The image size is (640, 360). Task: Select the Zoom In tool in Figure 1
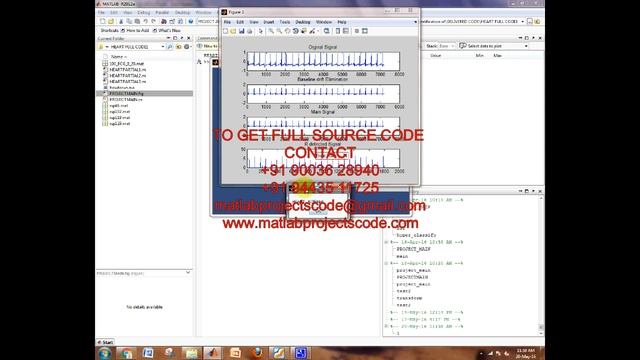tap(271, 31)
